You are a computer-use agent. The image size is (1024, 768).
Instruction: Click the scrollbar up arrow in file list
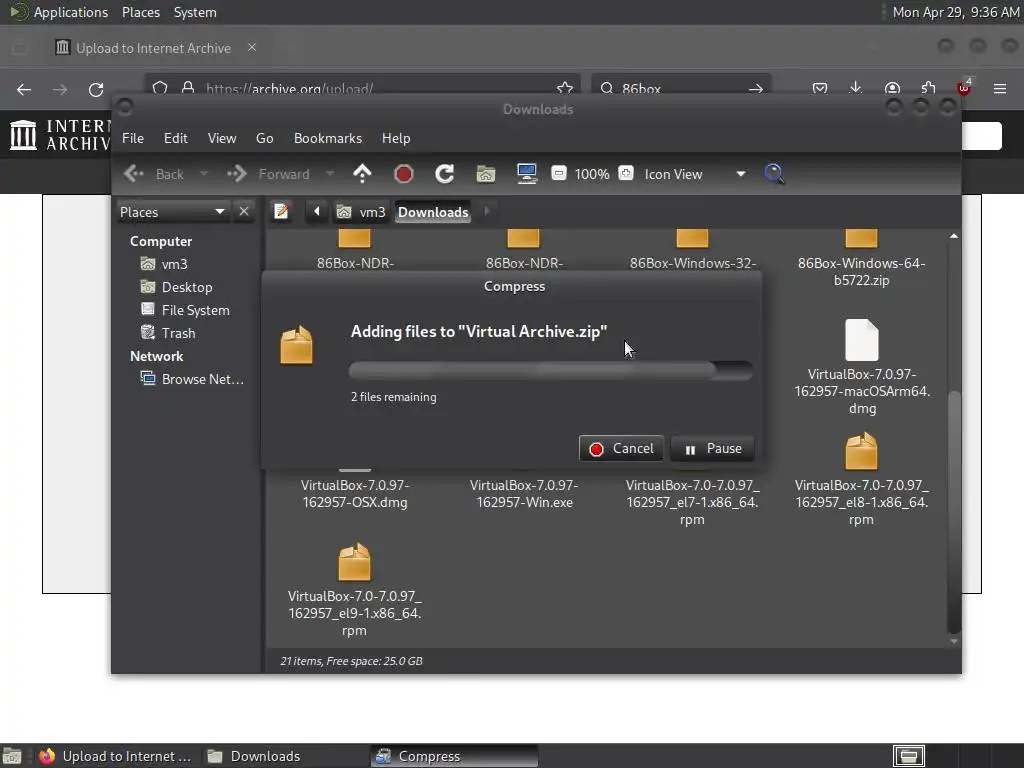point(954,236)
